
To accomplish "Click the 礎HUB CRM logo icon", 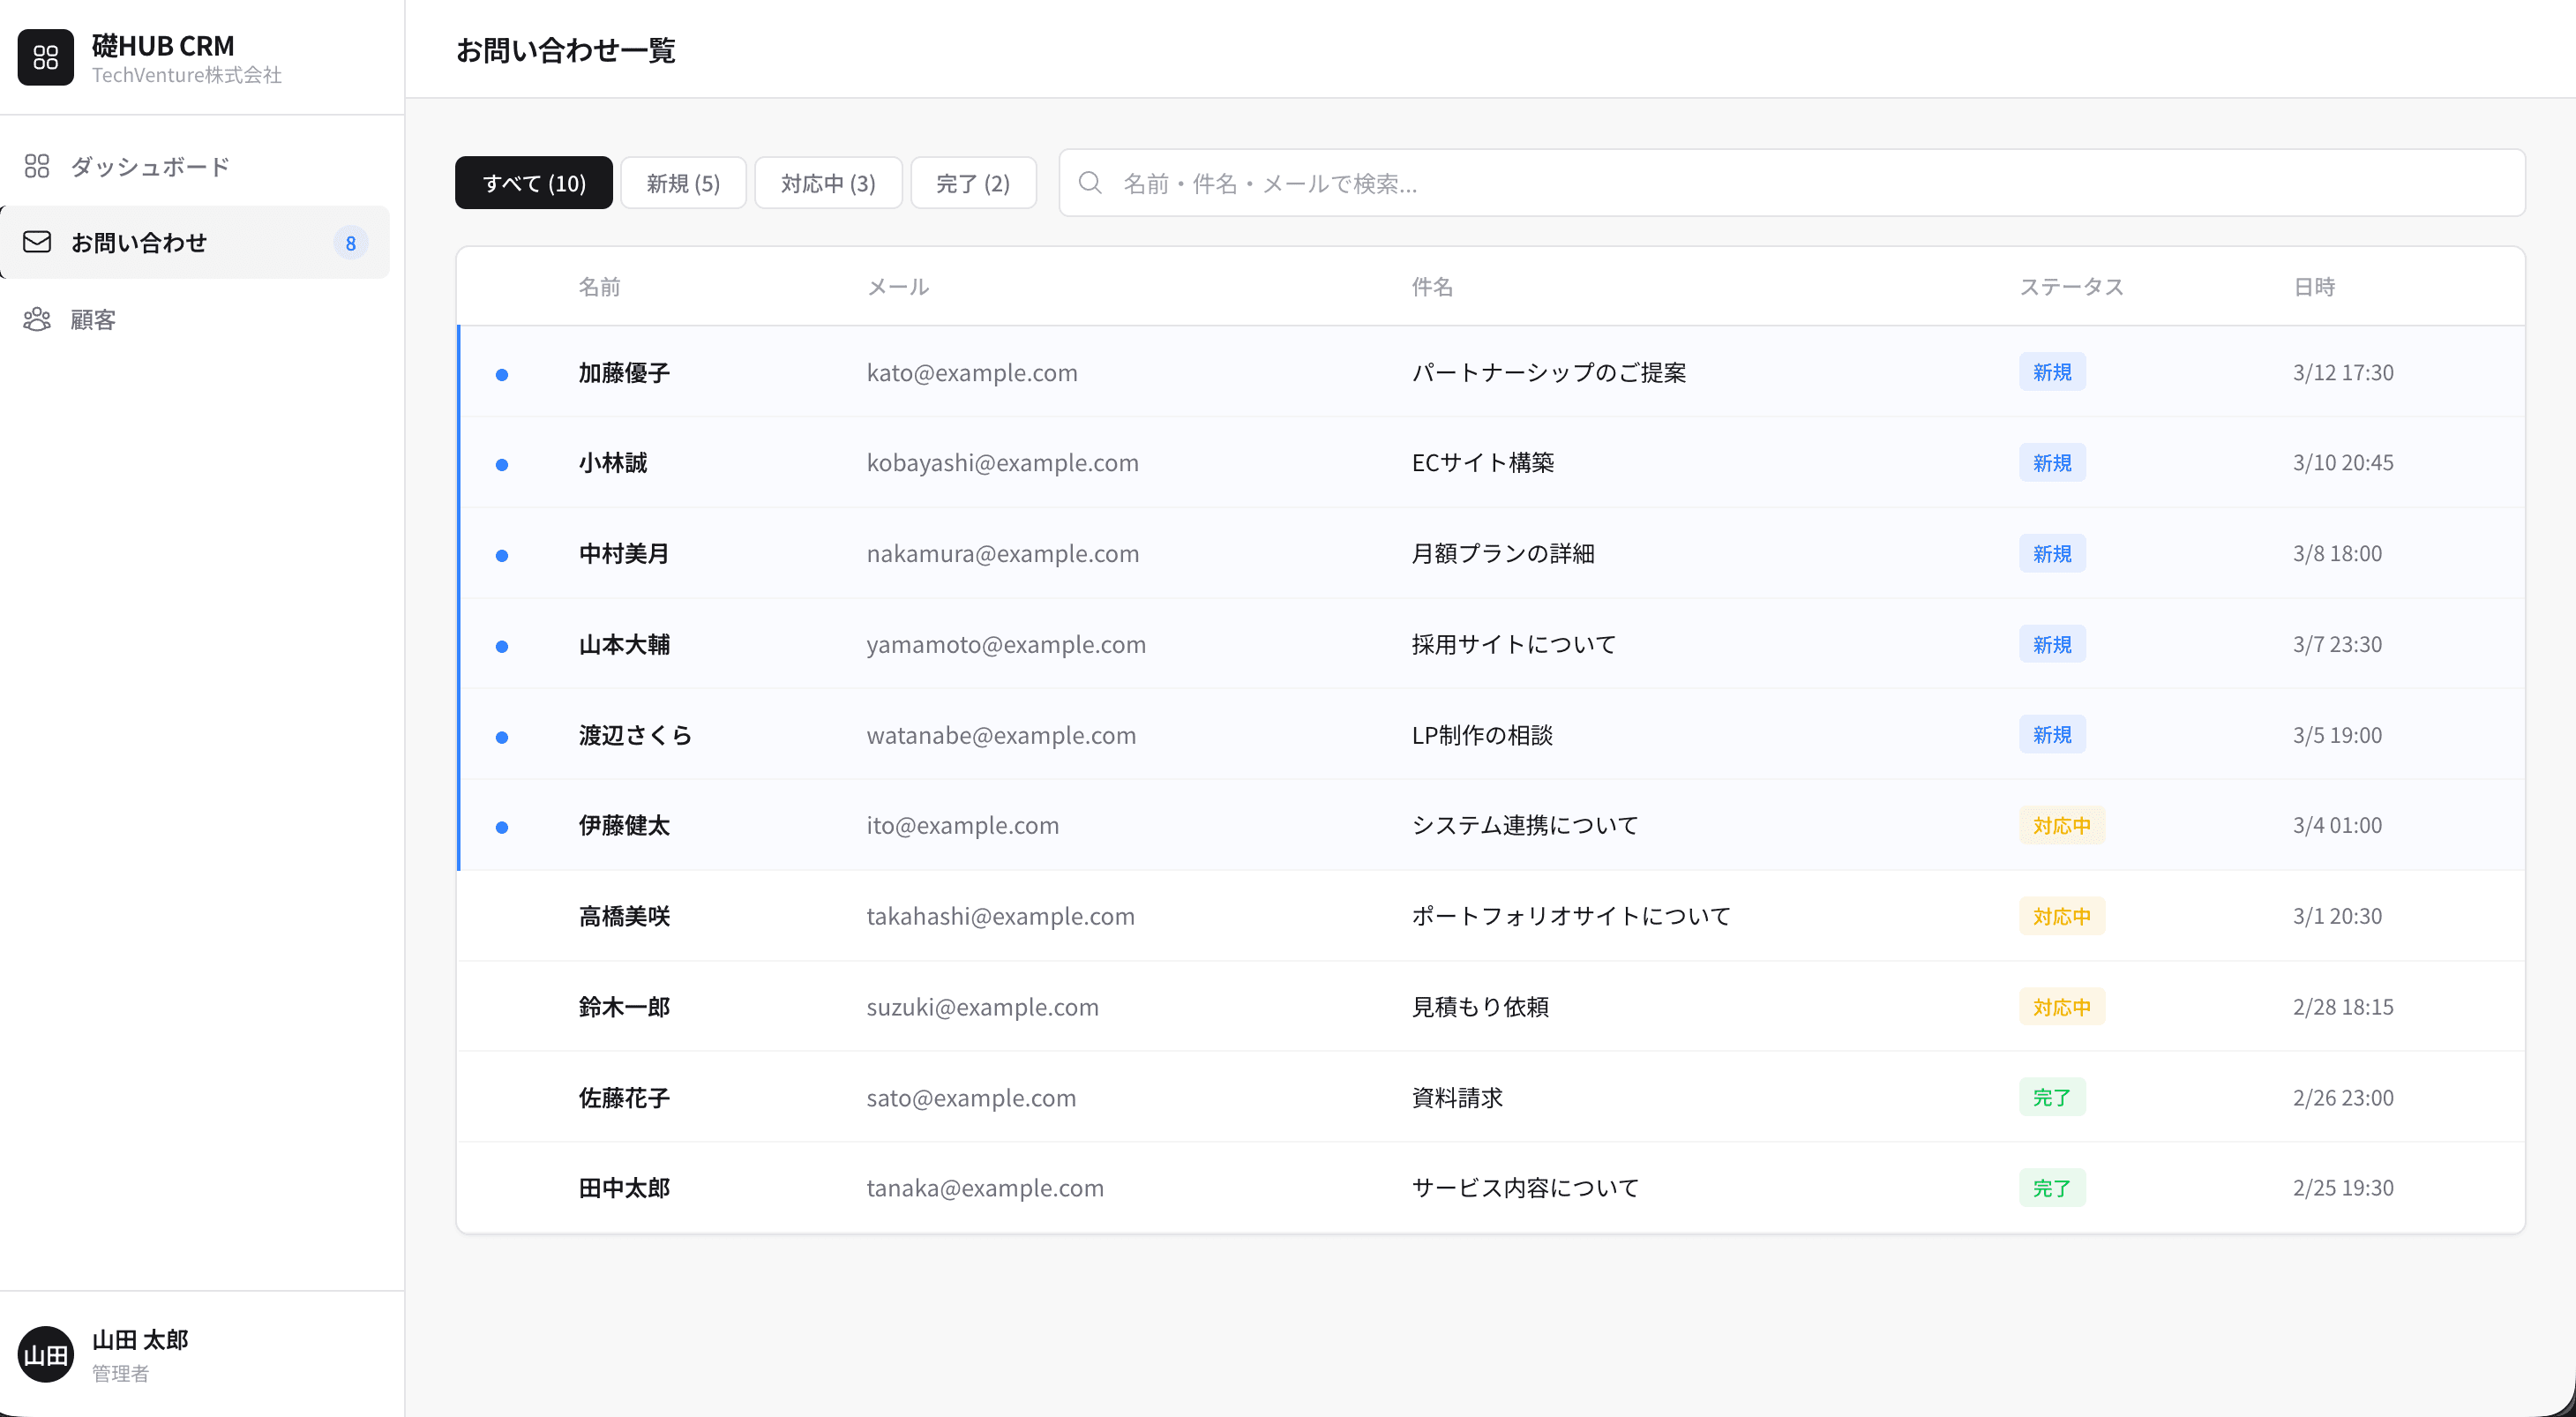I will [x=45, y=57].
